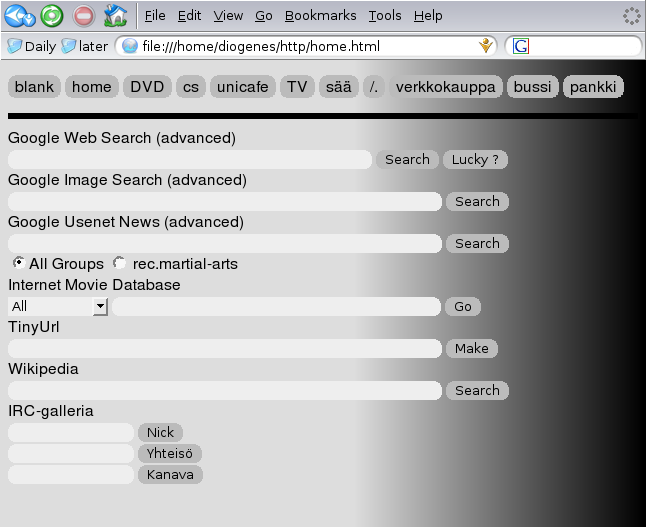Screen dimensions: 646x527
Task: Open the sää weather link
Action: 339,87
